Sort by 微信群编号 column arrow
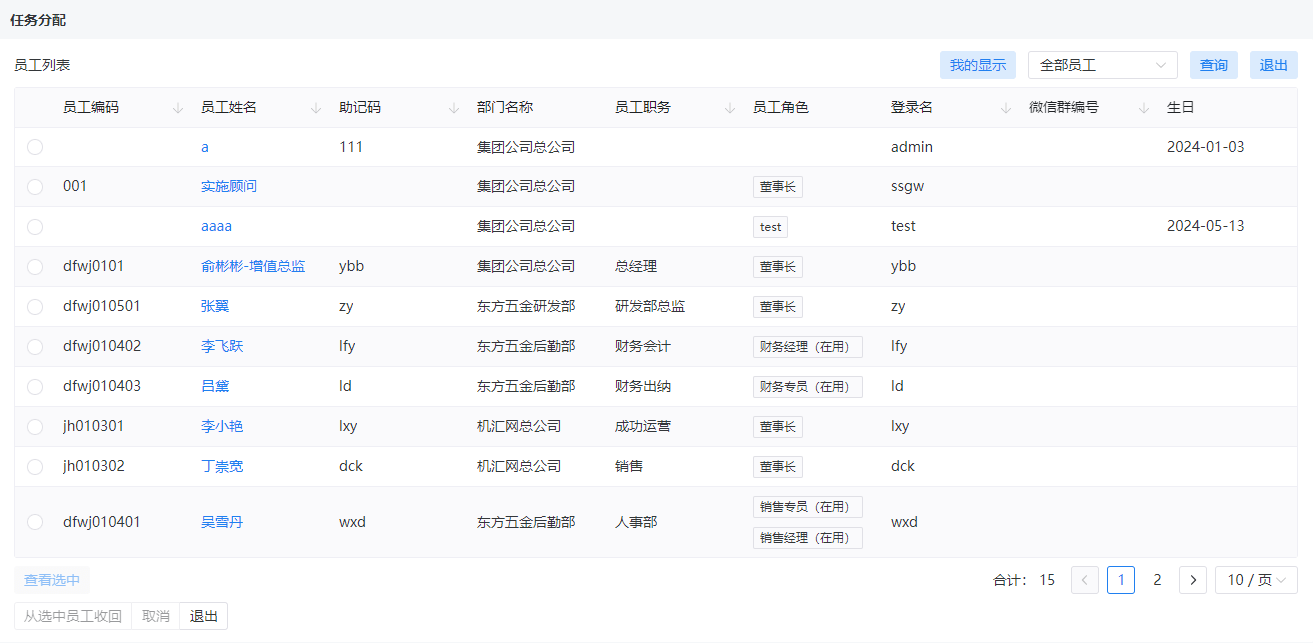 click(1144, 108)
